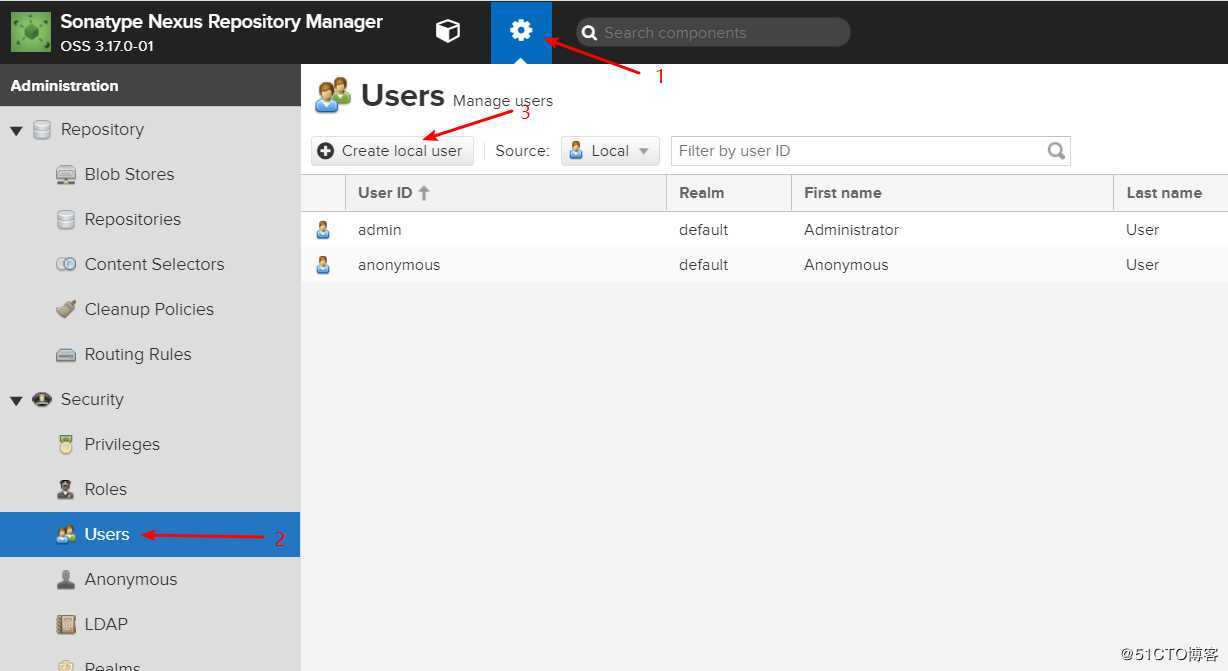This screenshot has height=671, width=1228.
Task: Open the admin user entry
Action: pyautogui.click(x=380, y=230)
